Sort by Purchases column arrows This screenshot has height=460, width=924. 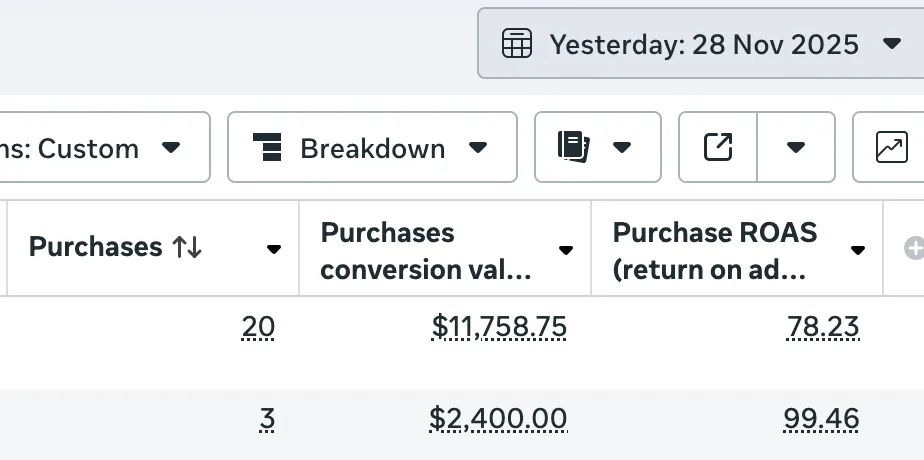[187, 248]
